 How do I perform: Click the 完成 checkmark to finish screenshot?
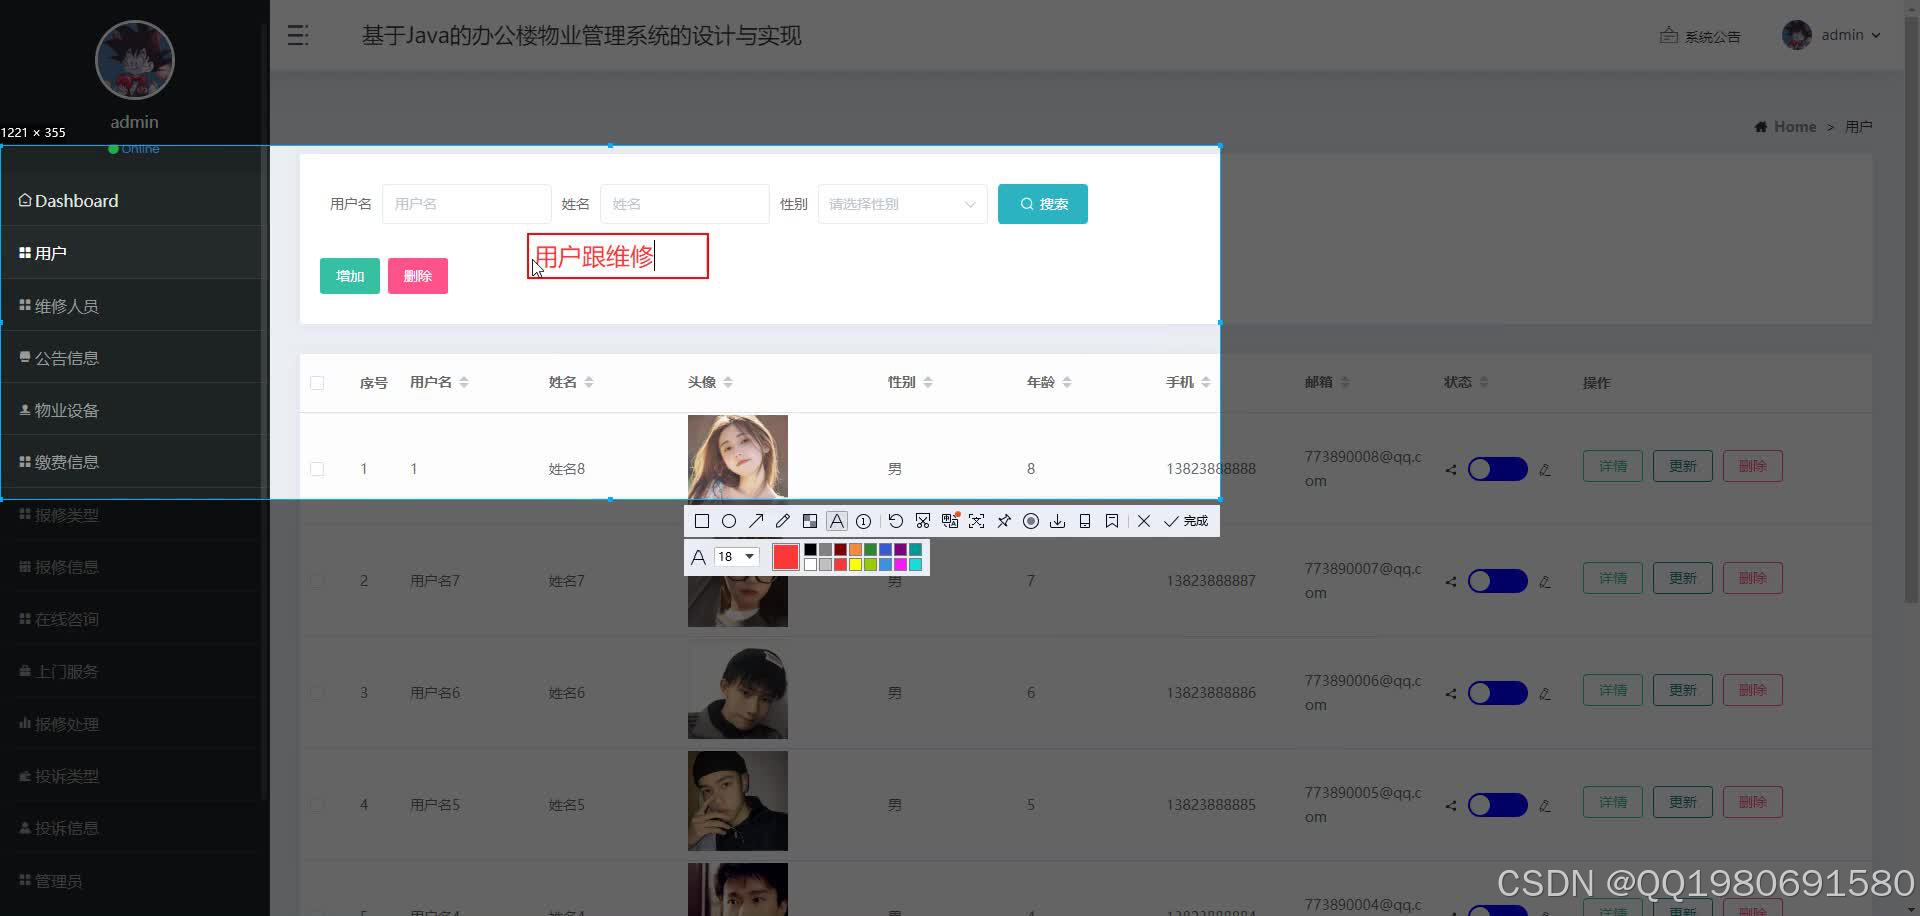1183,521
